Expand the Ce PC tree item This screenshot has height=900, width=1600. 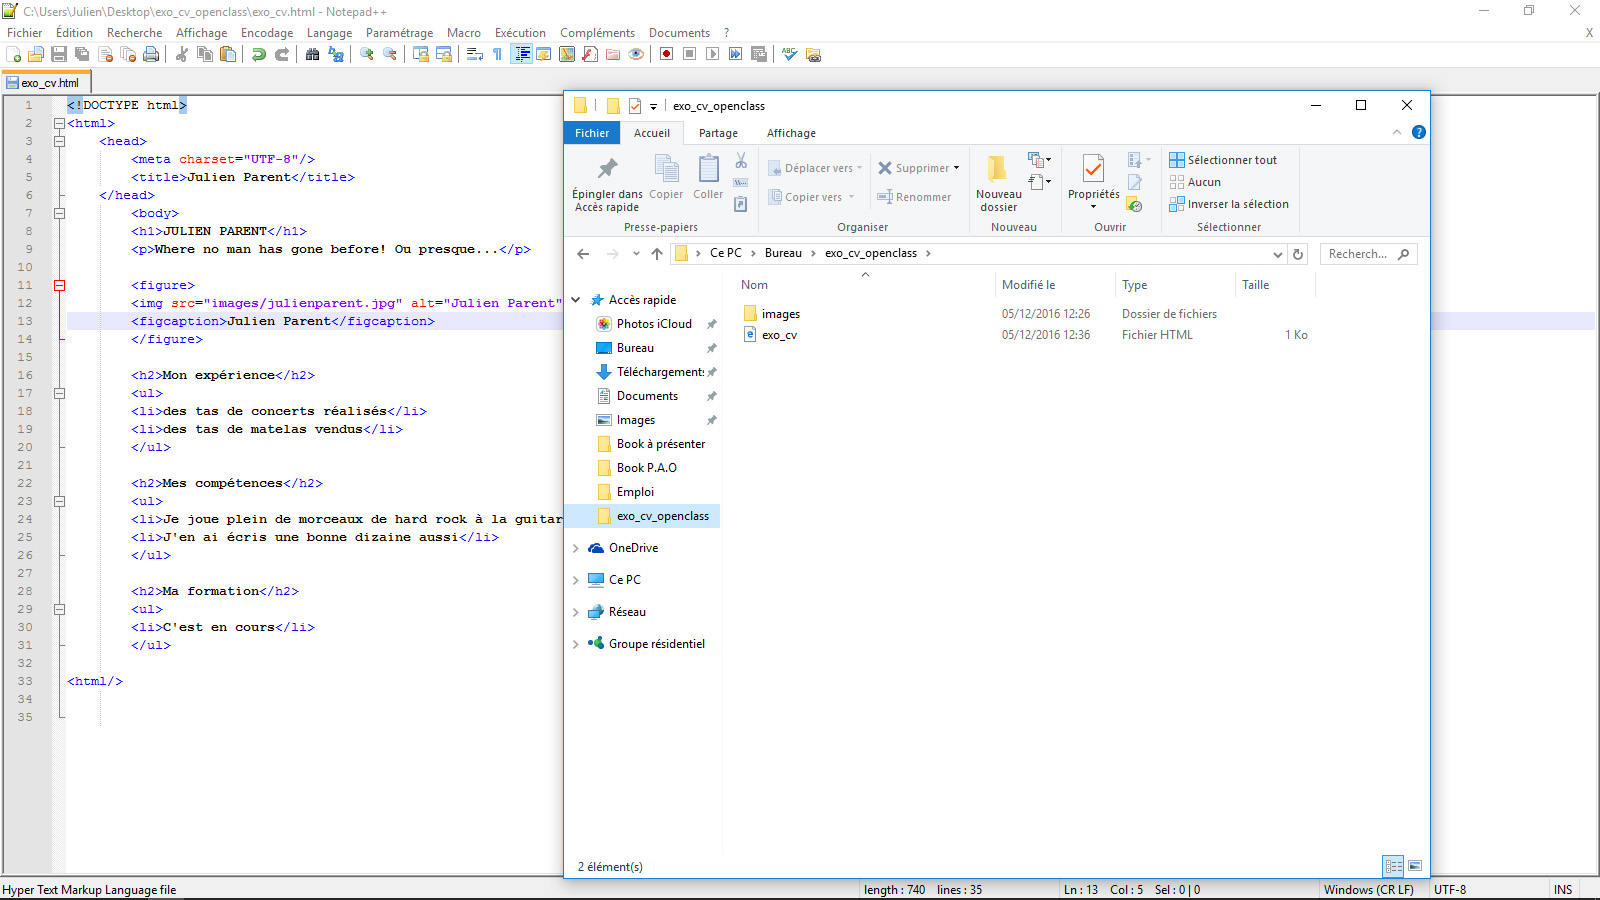pyautogui.click(x=576, y=580)
